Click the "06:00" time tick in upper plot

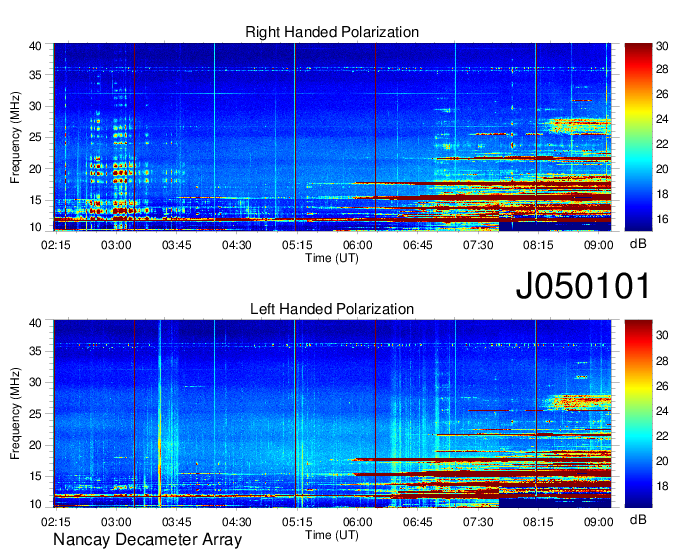(x=357, y=245)
